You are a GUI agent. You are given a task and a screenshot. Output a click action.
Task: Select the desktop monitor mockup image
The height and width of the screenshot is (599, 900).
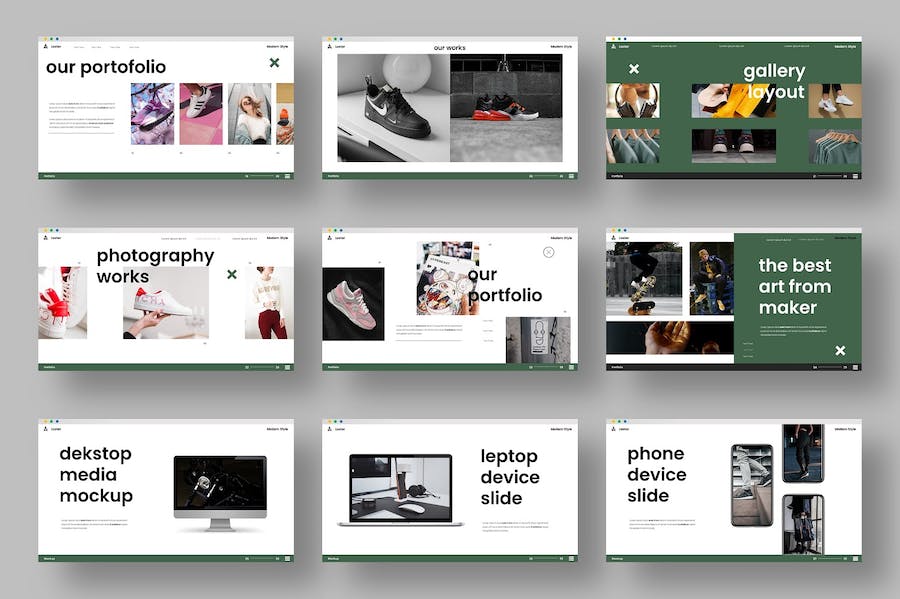[220, 490]
